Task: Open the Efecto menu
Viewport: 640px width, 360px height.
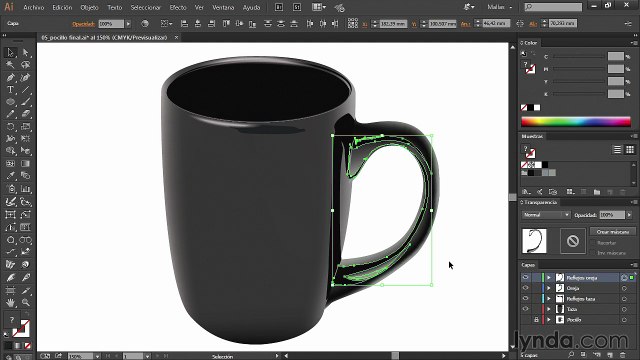Action: pos(178,7)
